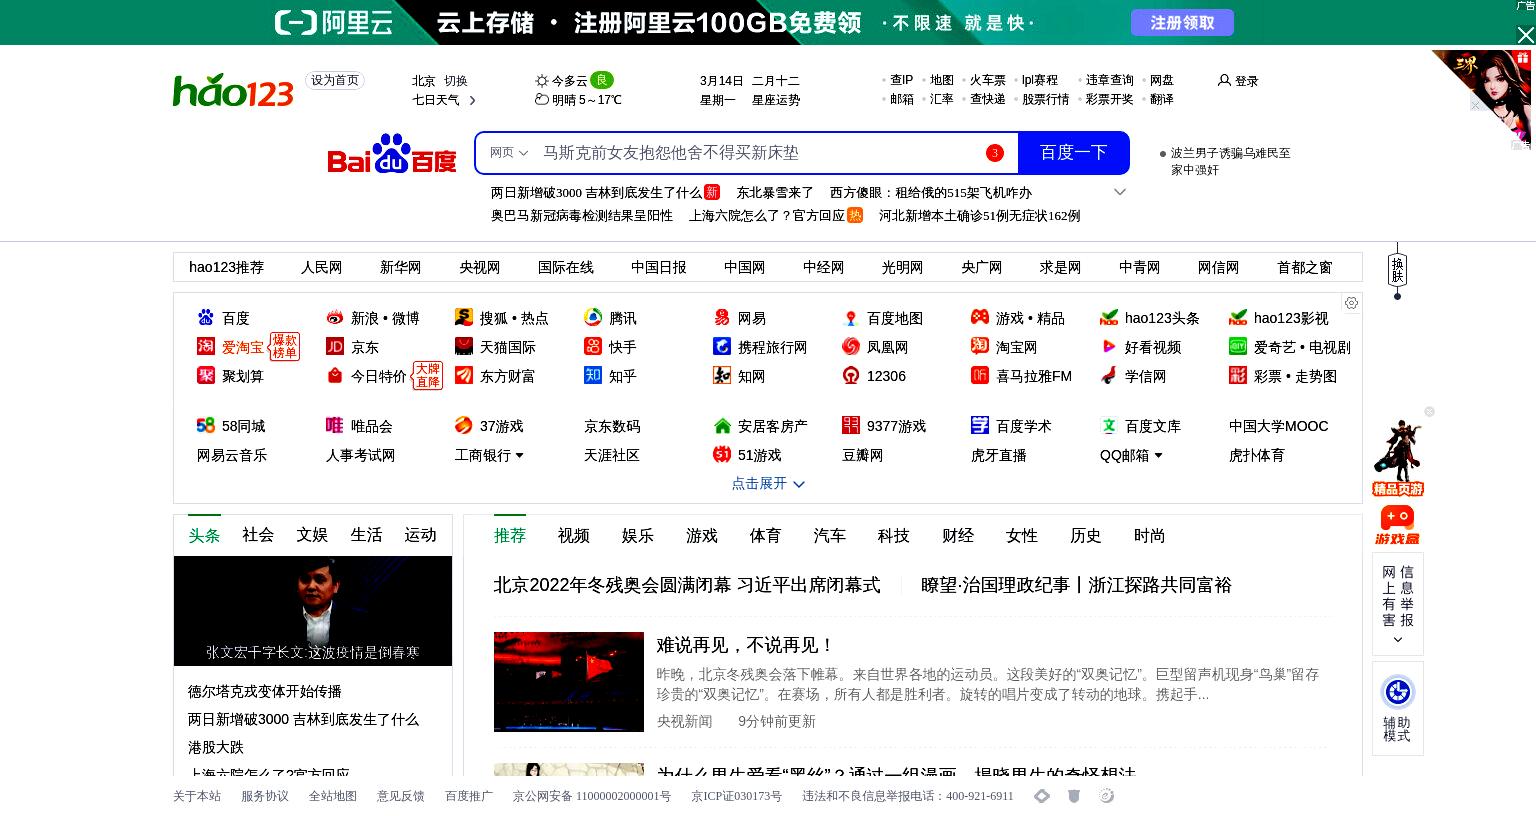Open 工商银行 dropdown arrow

coord(519,455)
